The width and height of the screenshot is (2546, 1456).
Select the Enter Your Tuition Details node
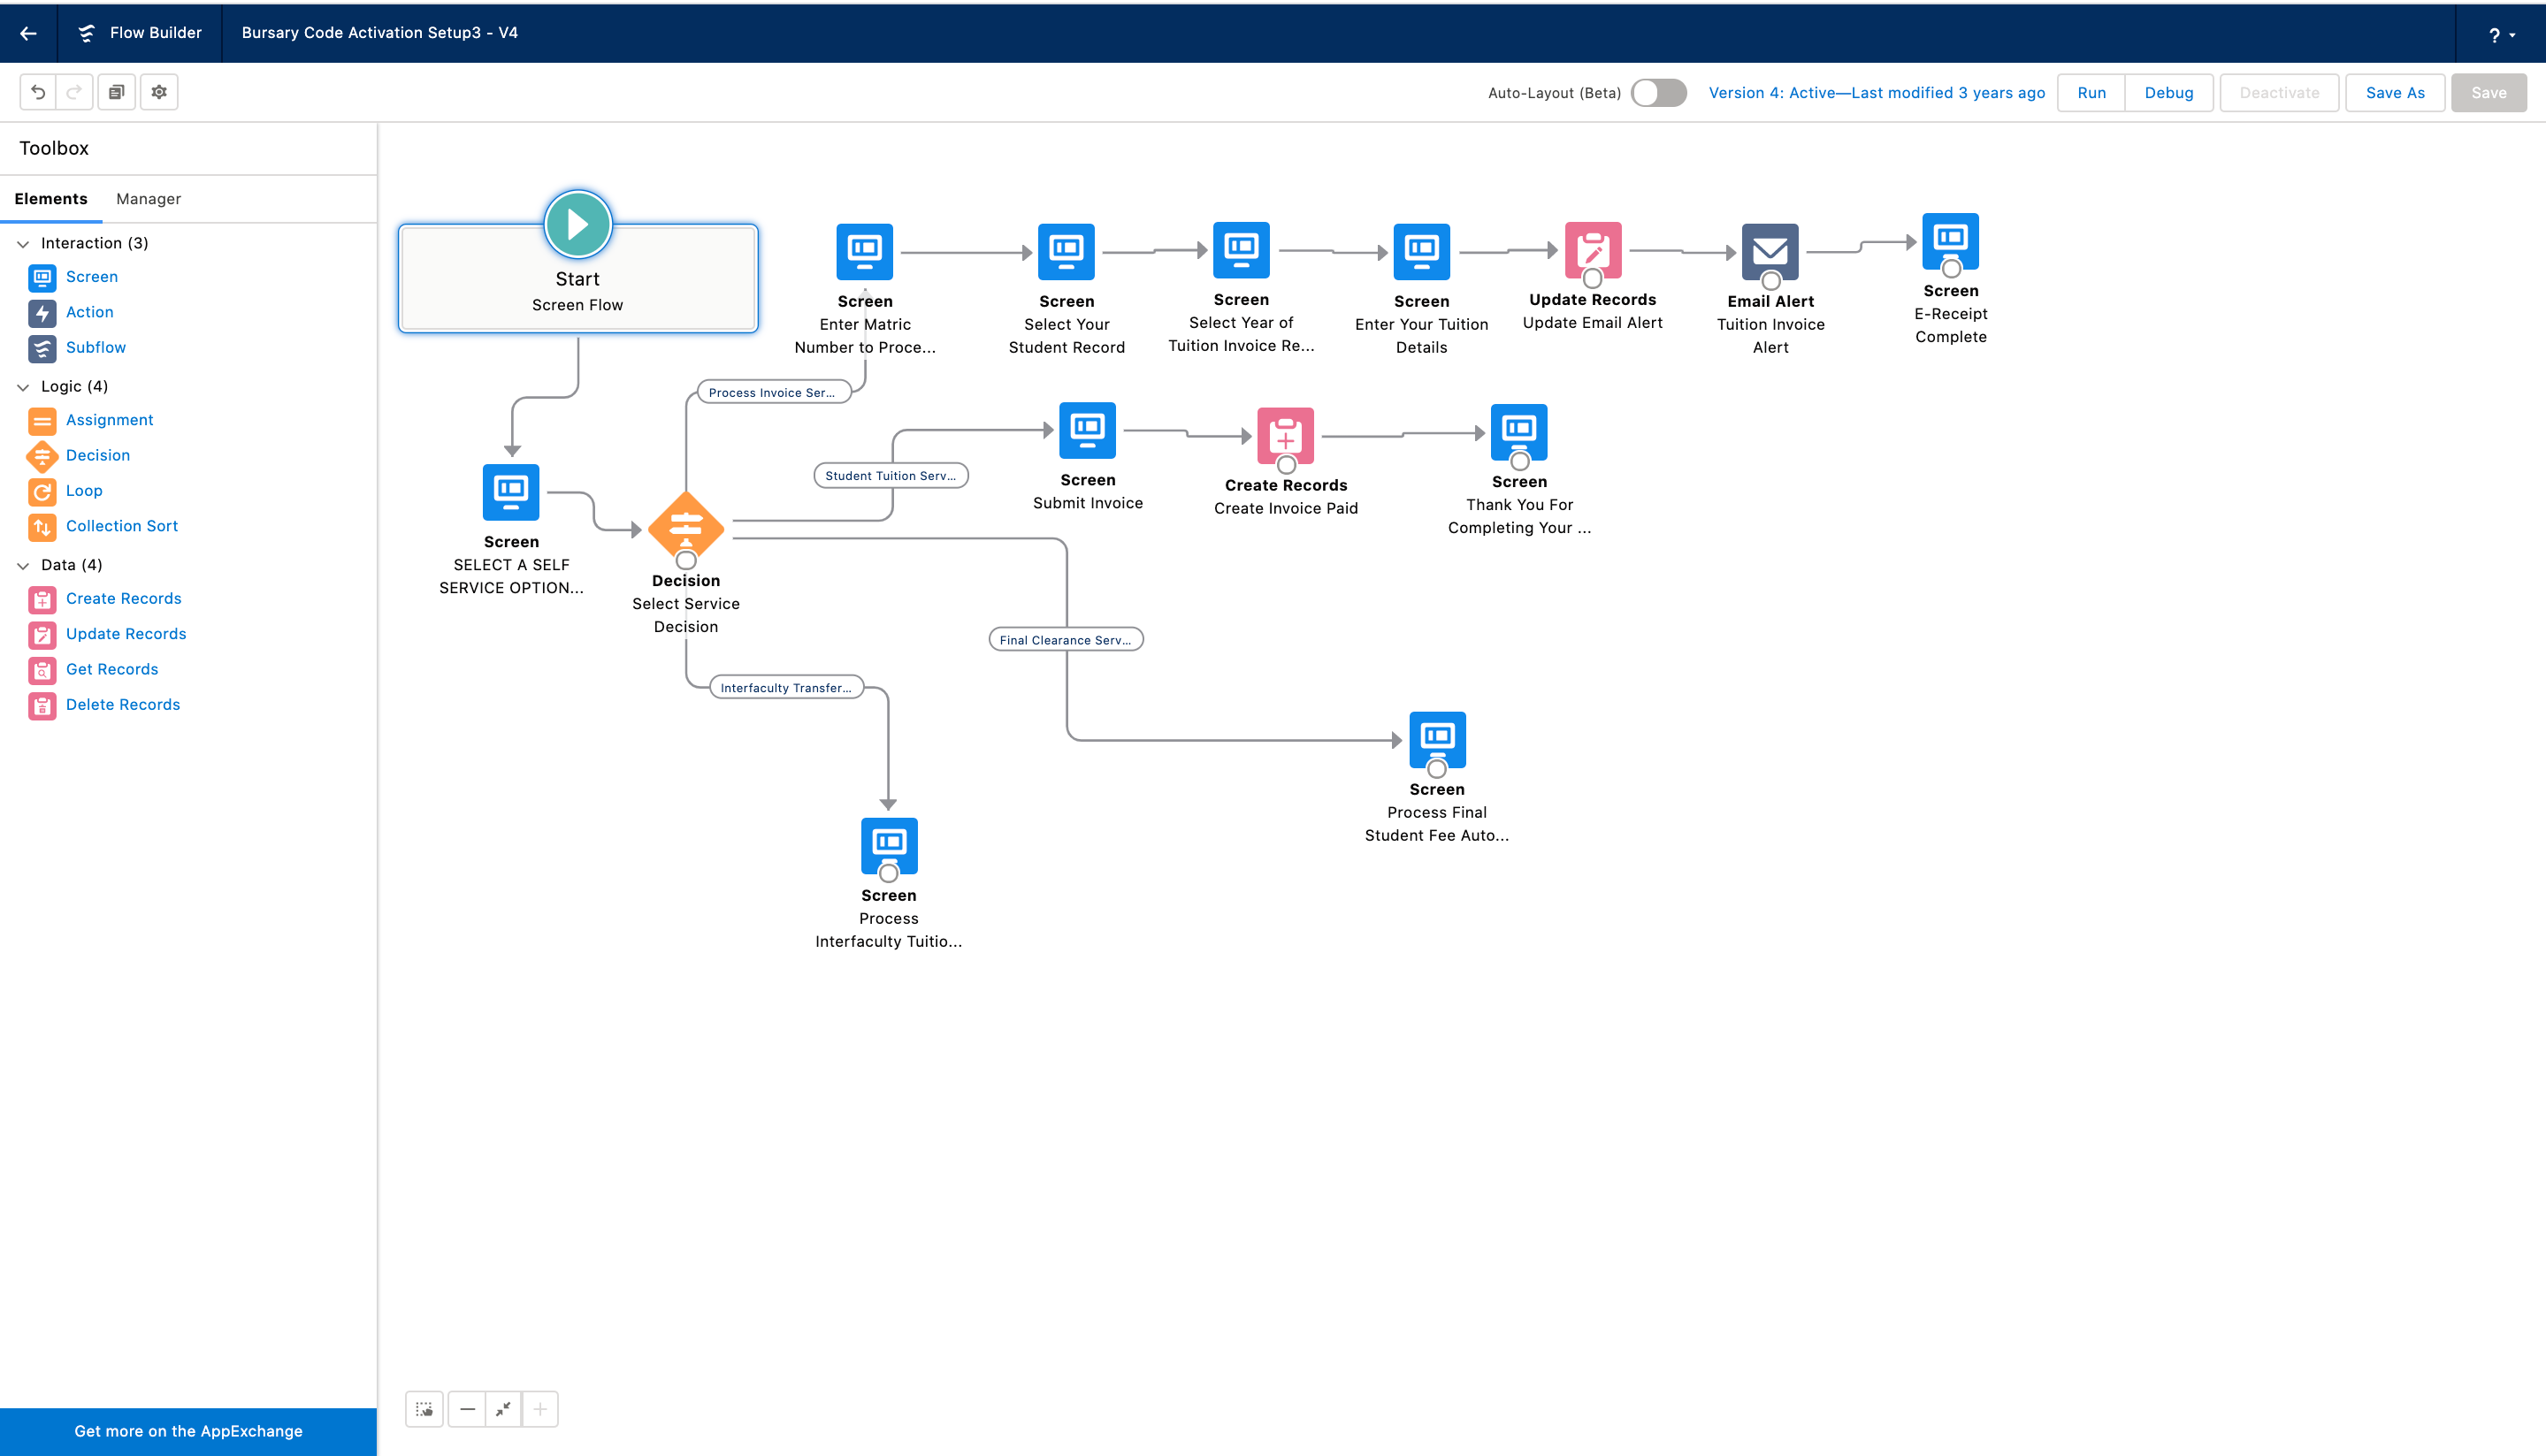click(1421, 251)
